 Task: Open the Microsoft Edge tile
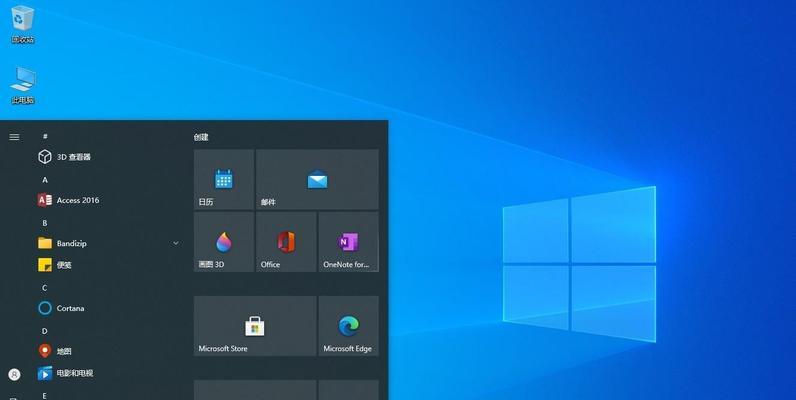[349, 326]
